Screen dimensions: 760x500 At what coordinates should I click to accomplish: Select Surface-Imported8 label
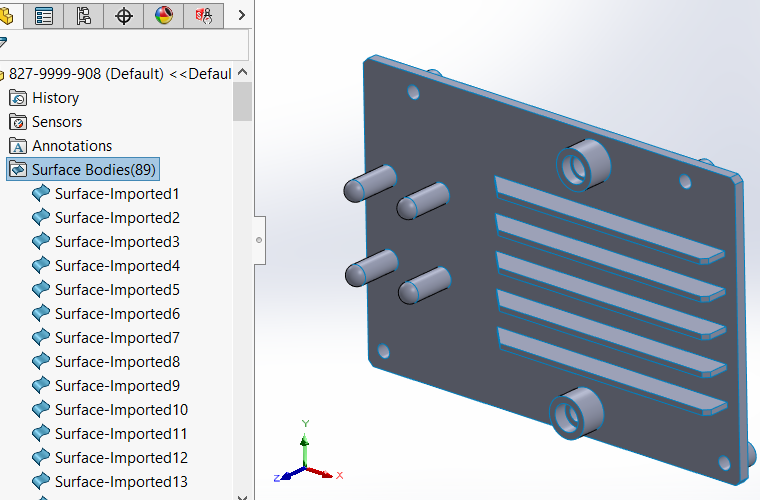[117, 361]
